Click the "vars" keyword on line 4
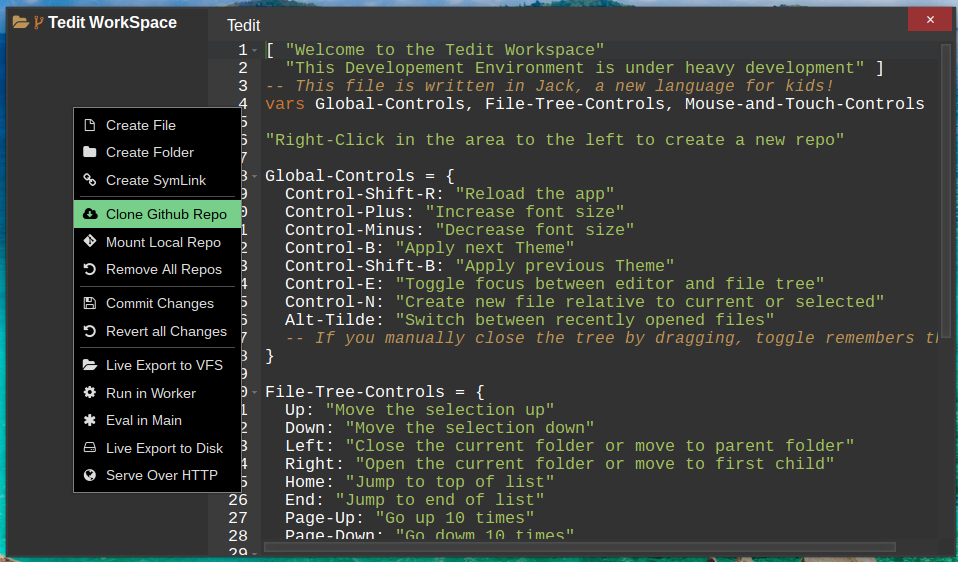The width and height of the screenshot is (958, 562). [285, 104]
